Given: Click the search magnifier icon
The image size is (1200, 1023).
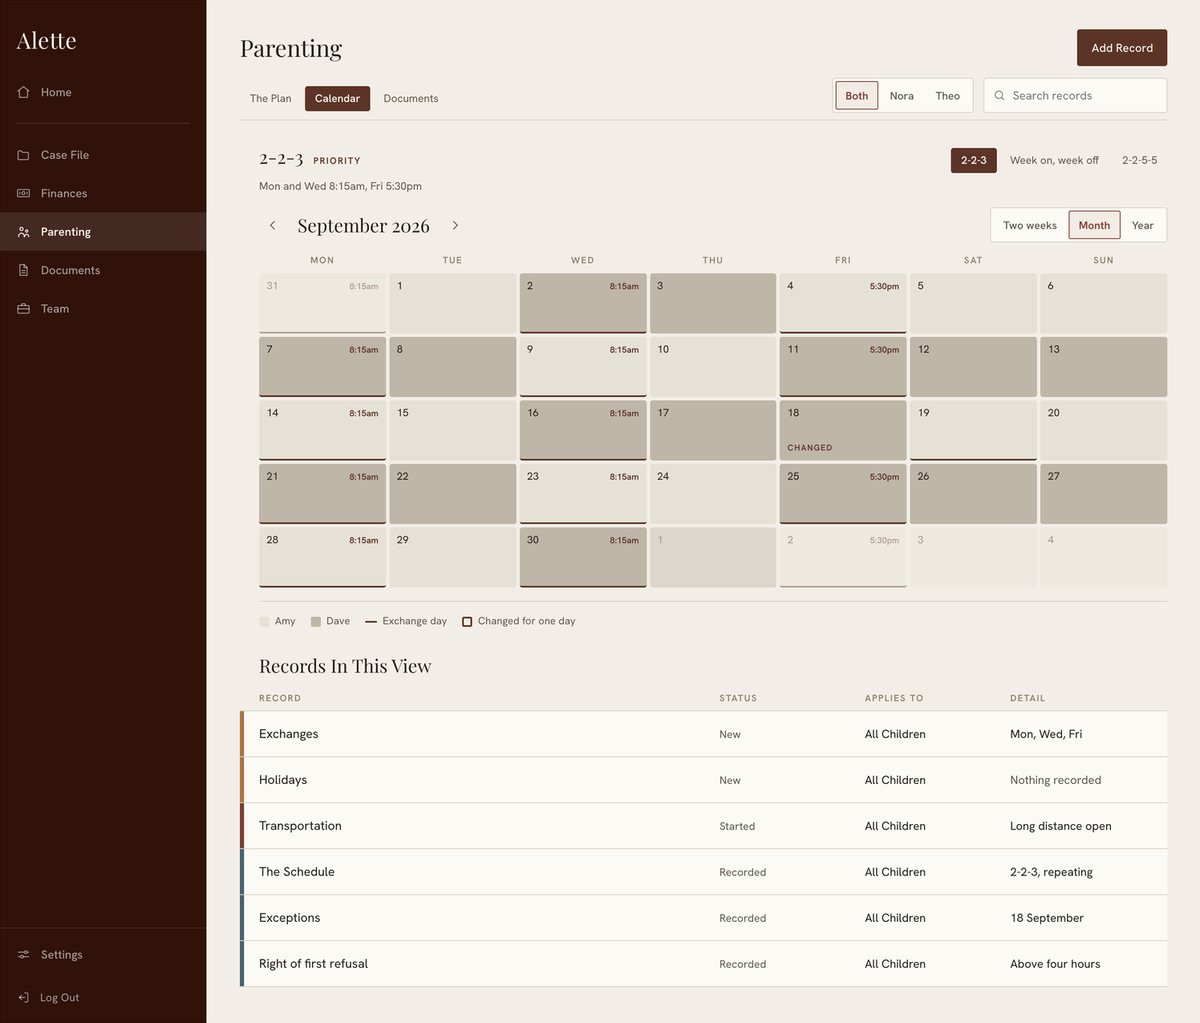Looking at the screenshot, I should coord(999,96).
